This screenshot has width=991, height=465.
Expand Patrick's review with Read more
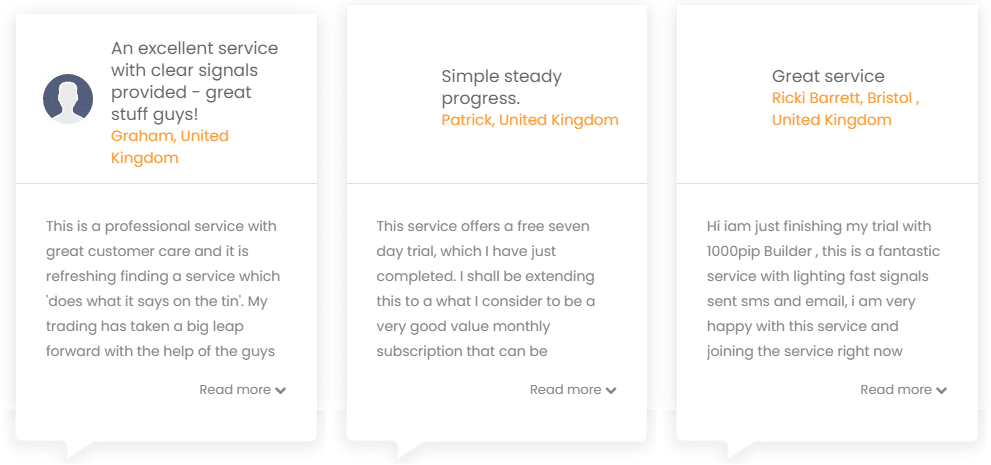(573, 390)
